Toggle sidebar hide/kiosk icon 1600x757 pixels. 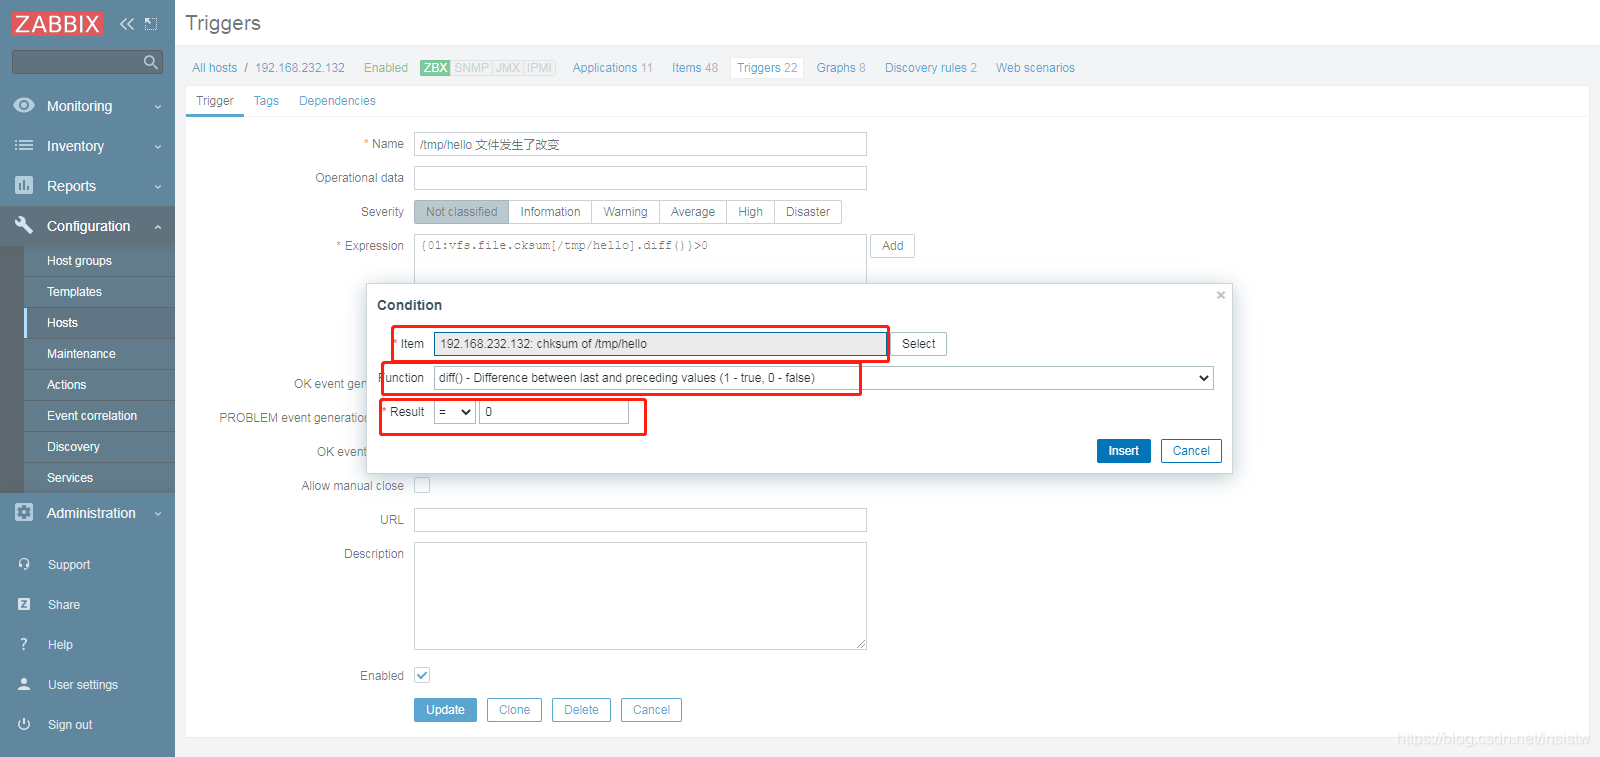(151, 24)
